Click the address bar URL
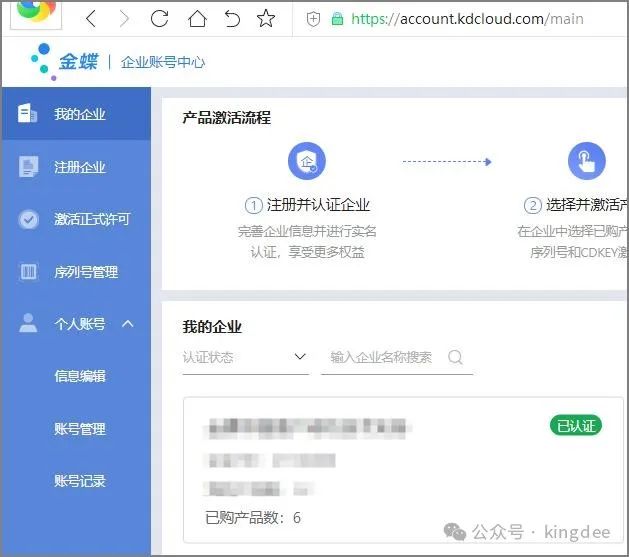This screenshot has width=629, height=557. tap(467, 19)
